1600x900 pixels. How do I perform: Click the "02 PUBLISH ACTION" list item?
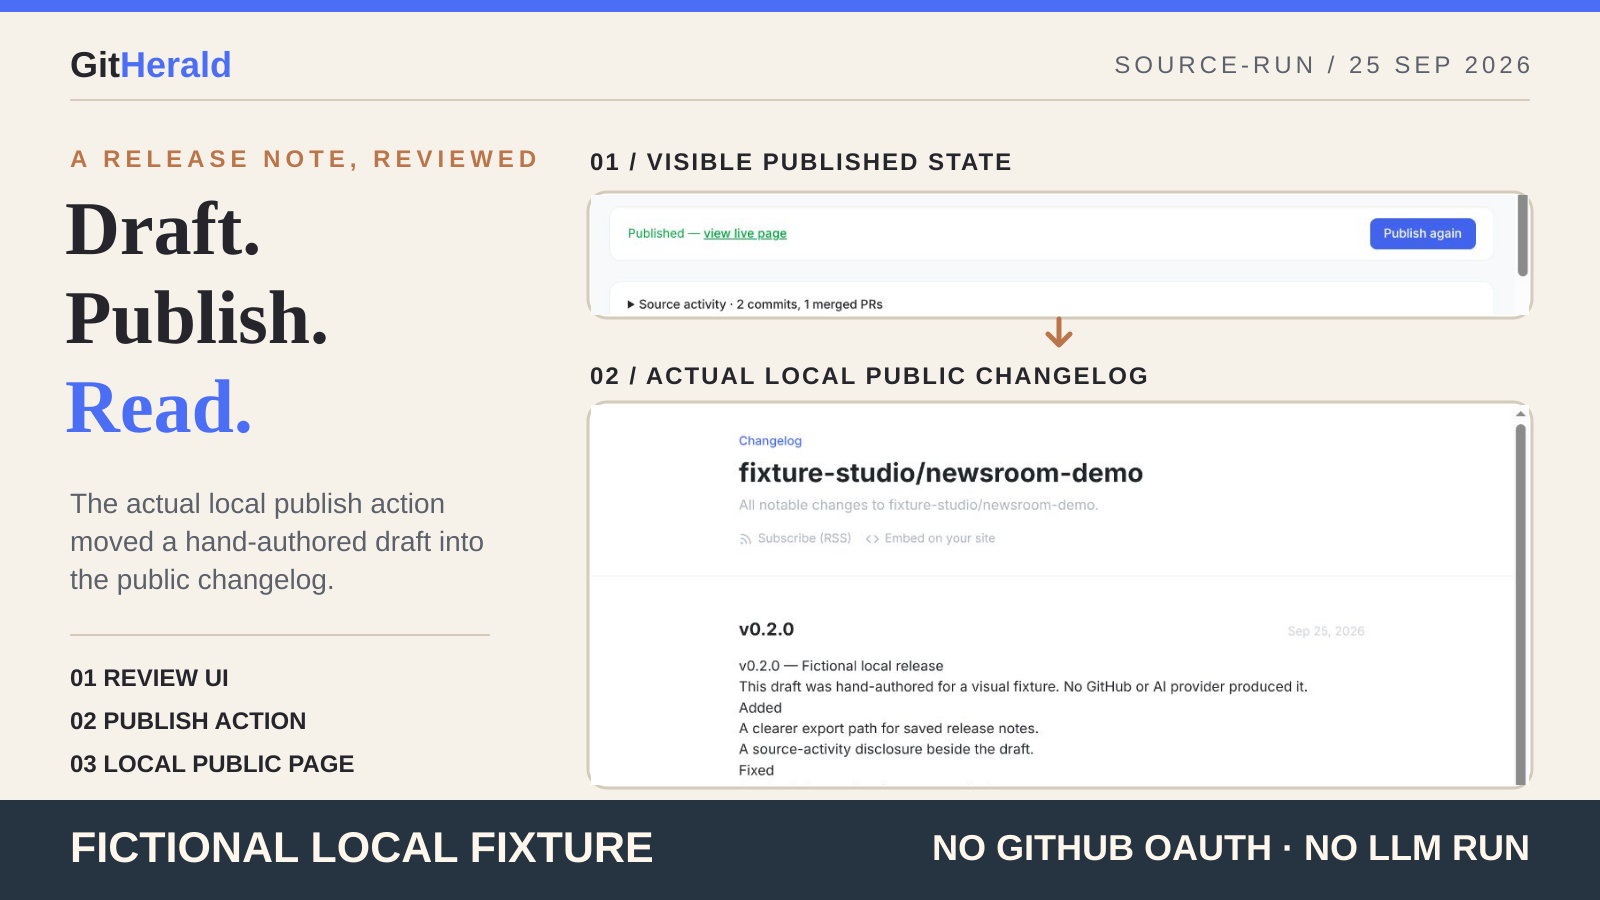188,721
